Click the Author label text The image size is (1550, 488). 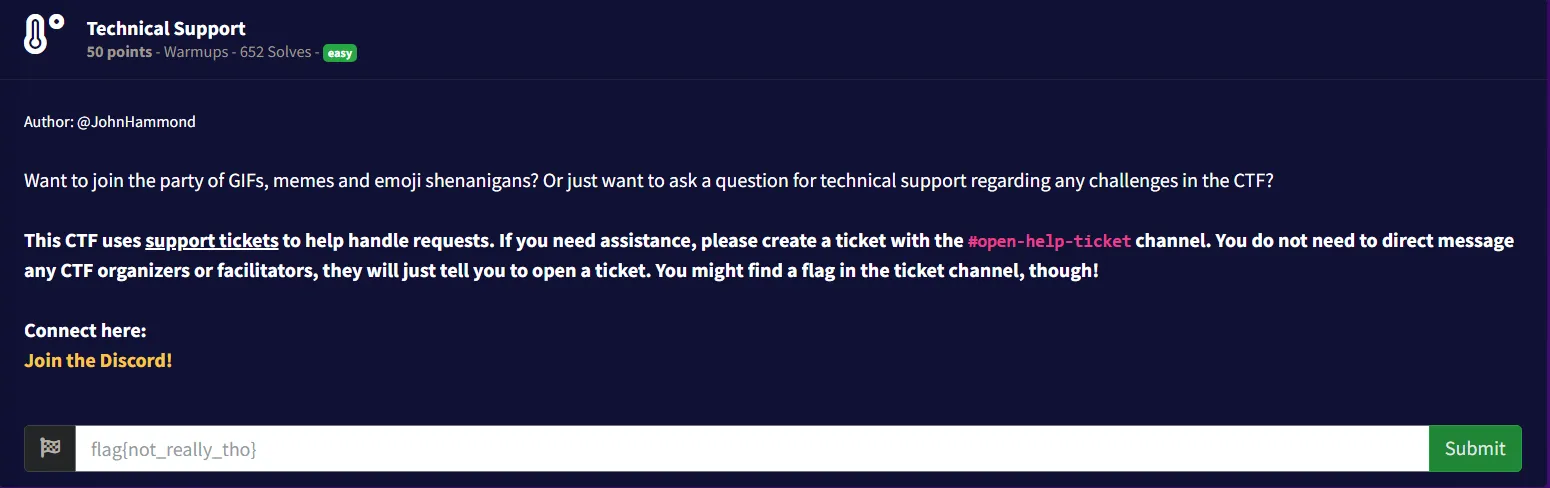(x=49, y=122)
